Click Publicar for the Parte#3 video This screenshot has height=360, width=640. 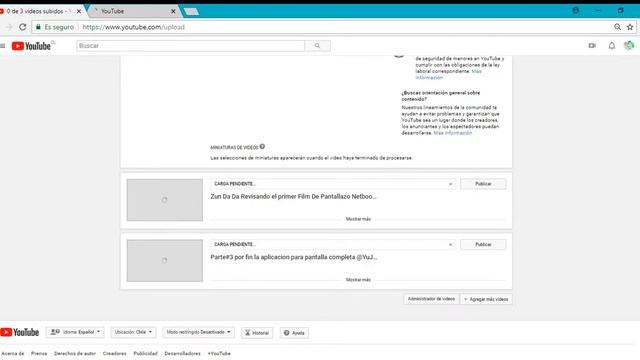[x=483, y=244]
